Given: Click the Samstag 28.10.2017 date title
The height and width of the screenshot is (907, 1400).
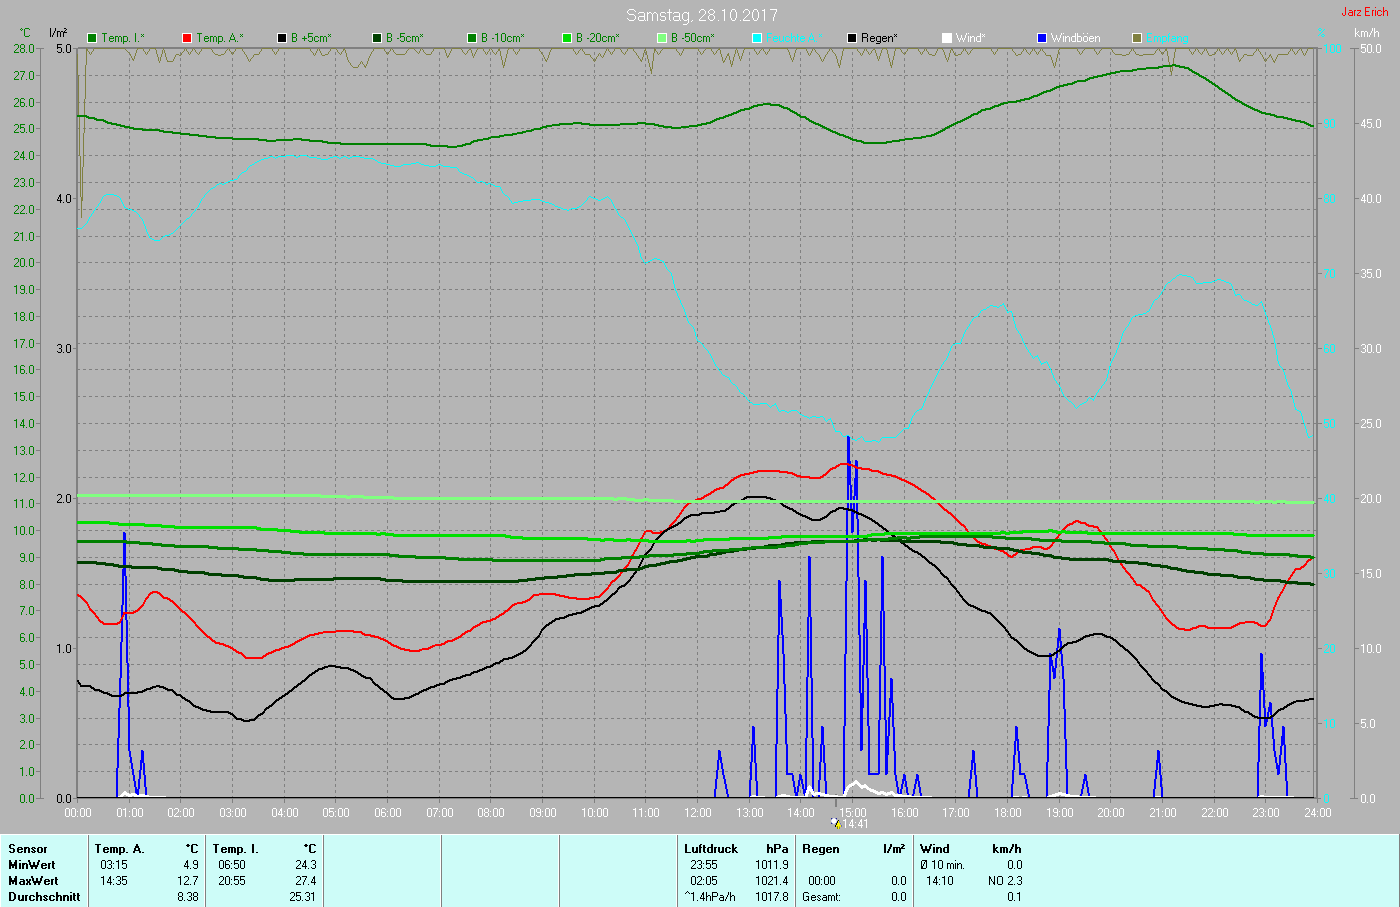Looking at the screenshot, I should [701, 15].
